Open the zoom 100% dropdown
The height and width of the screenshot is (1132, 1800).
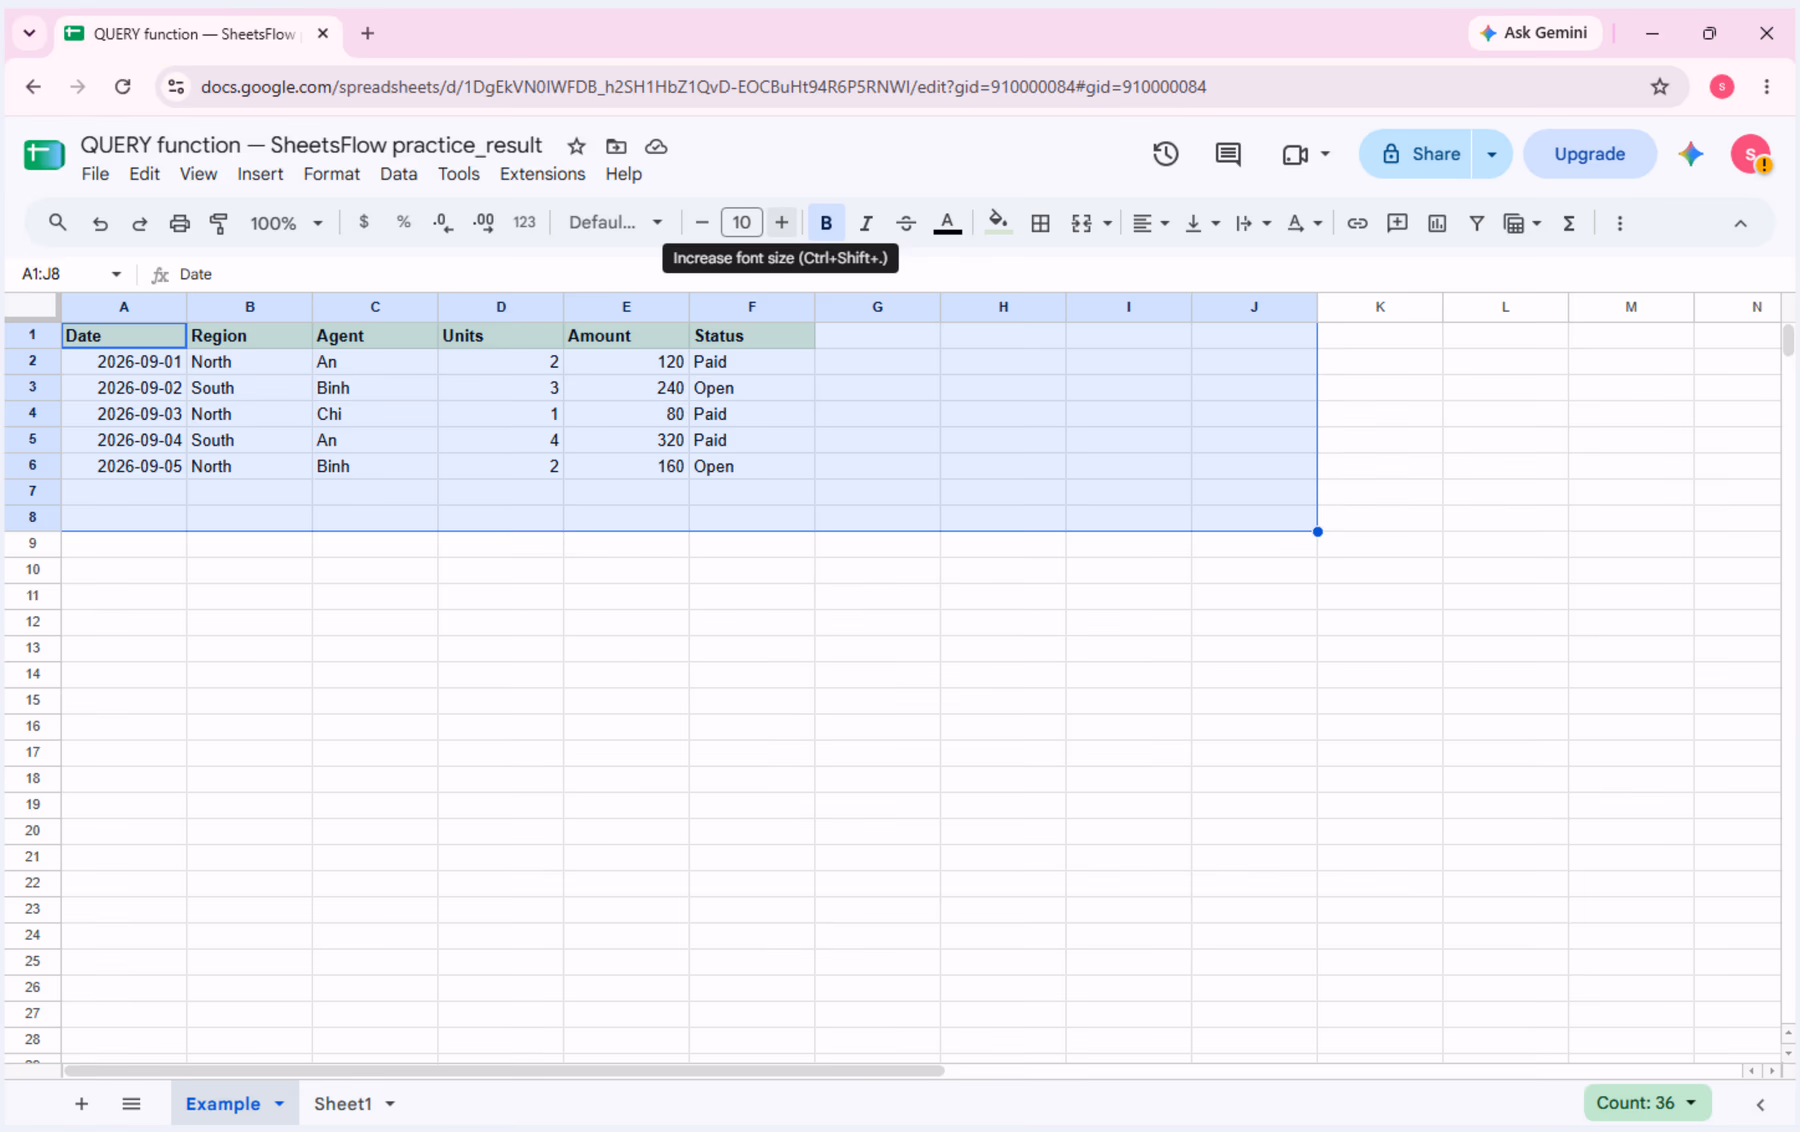[286, 223]
